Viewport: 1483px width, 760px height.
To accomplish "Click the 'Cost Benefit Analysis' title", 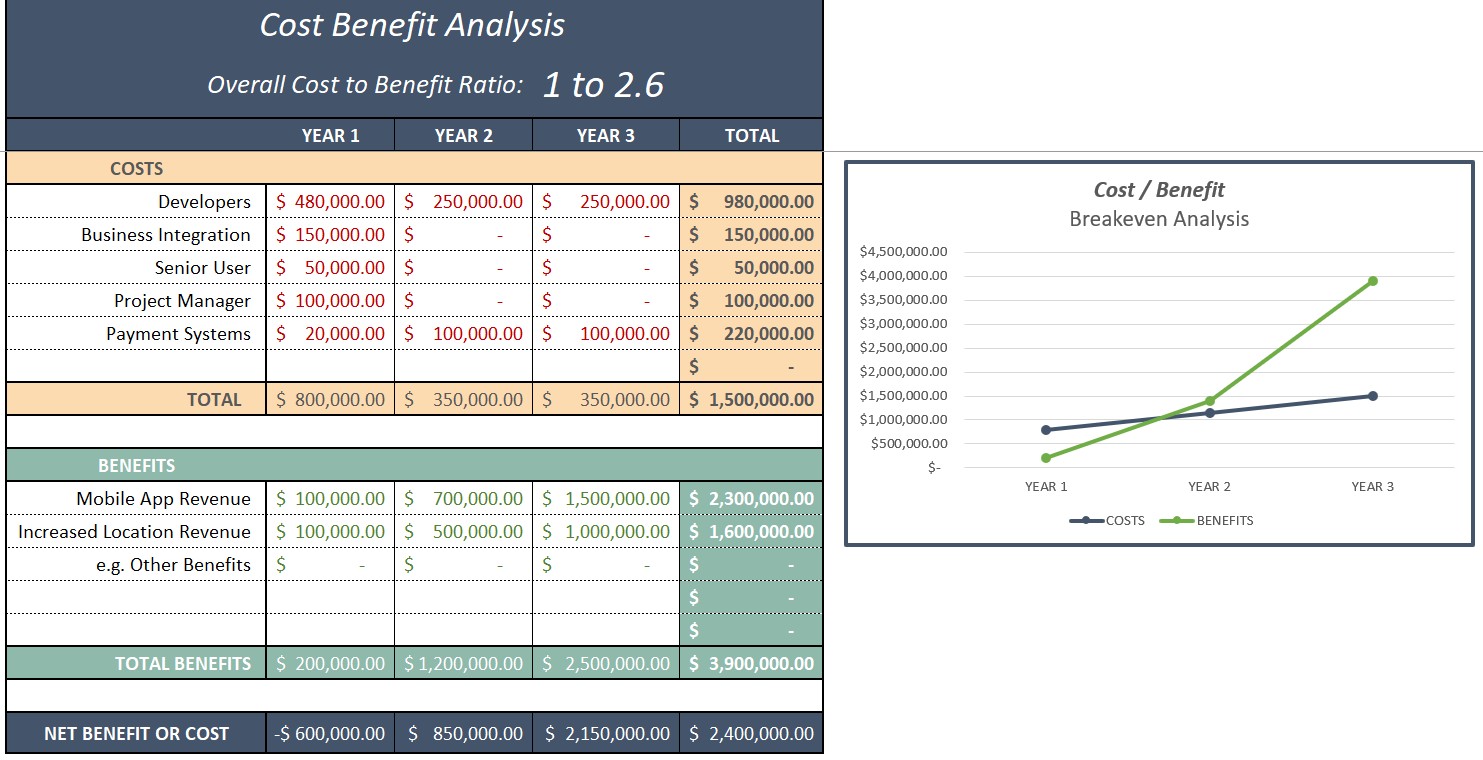I will click(x=412, y=26).
